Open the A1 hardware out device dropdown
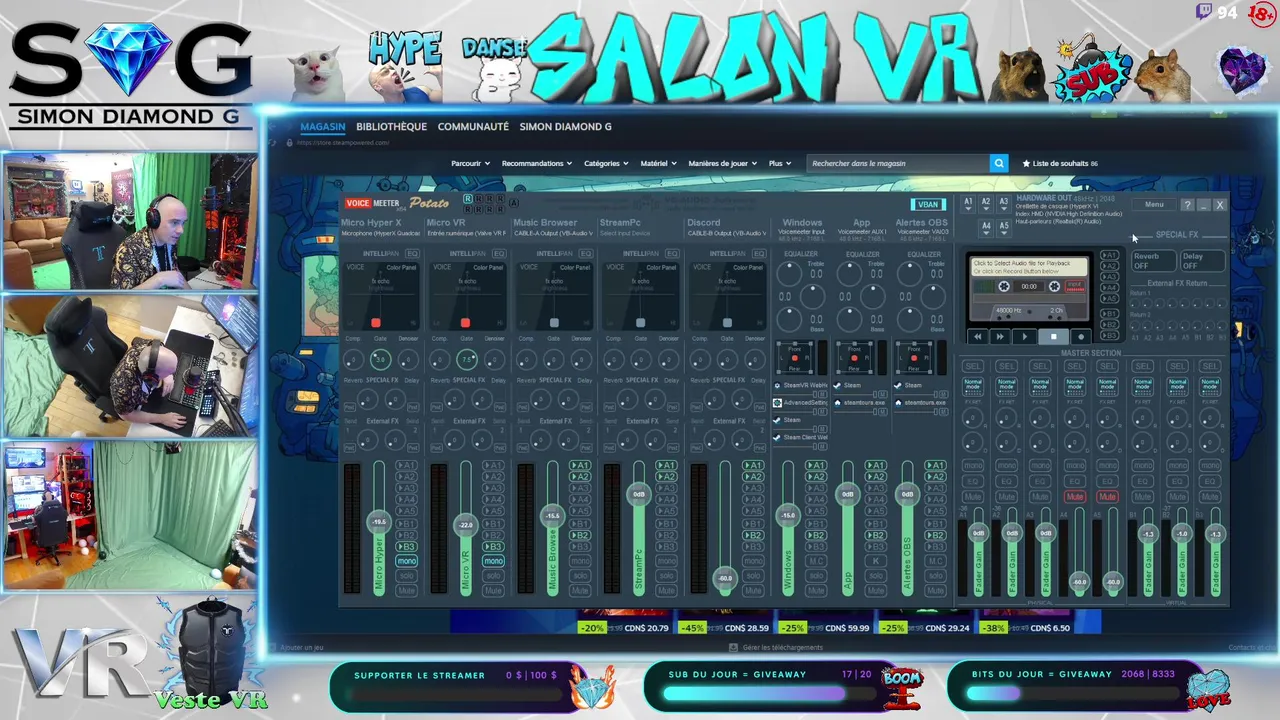This screenshot has height=720, width=1280. 968,202
